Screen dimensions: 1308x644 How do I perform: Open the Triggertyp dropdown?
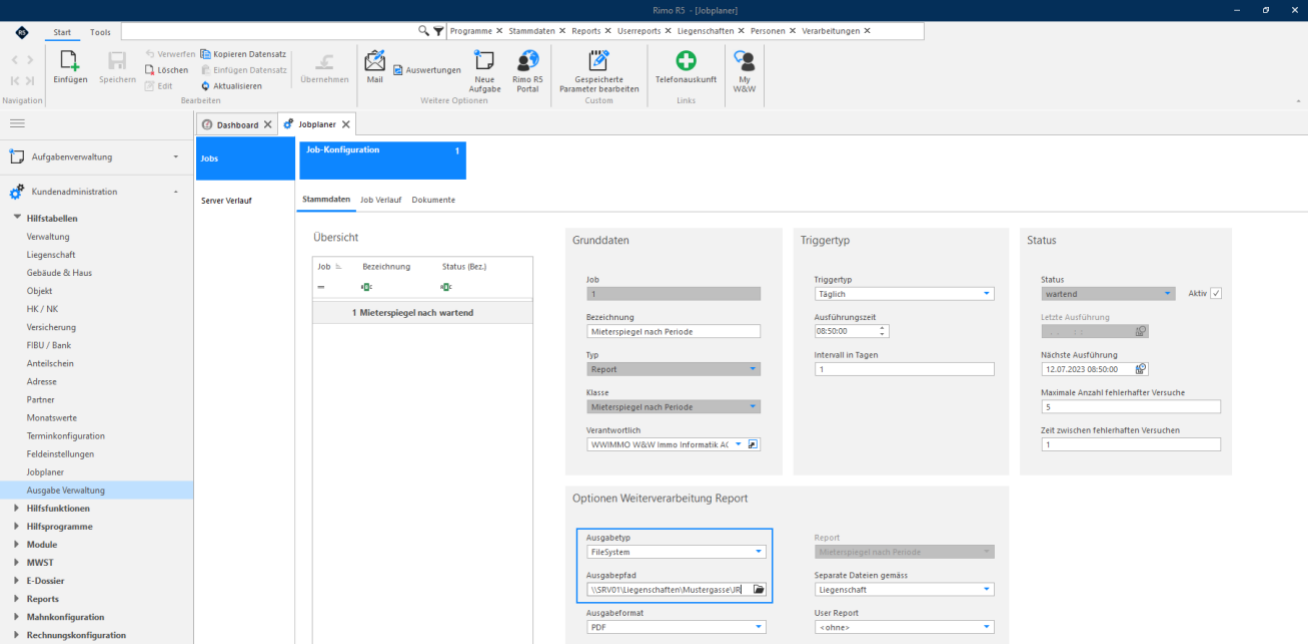(x=987, y=294)
